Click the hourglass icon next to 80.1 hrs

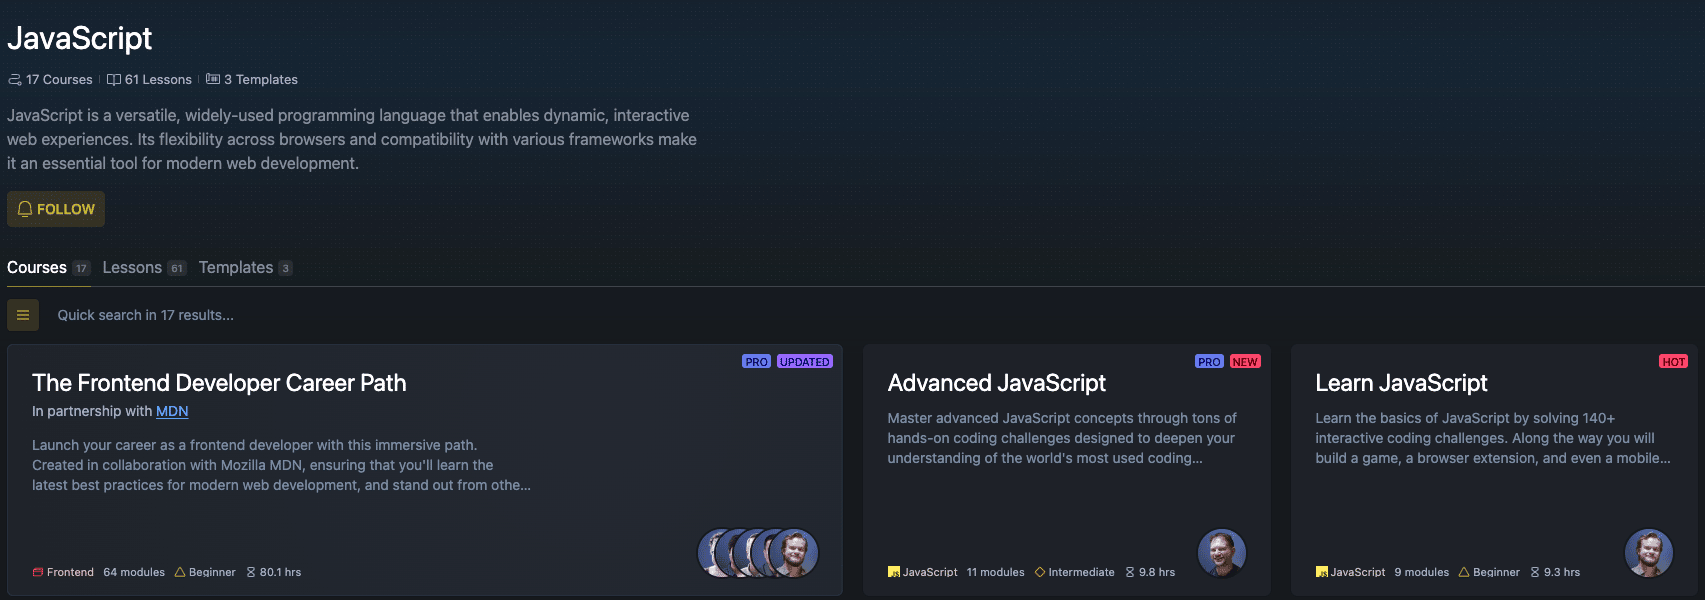[251, 572]
